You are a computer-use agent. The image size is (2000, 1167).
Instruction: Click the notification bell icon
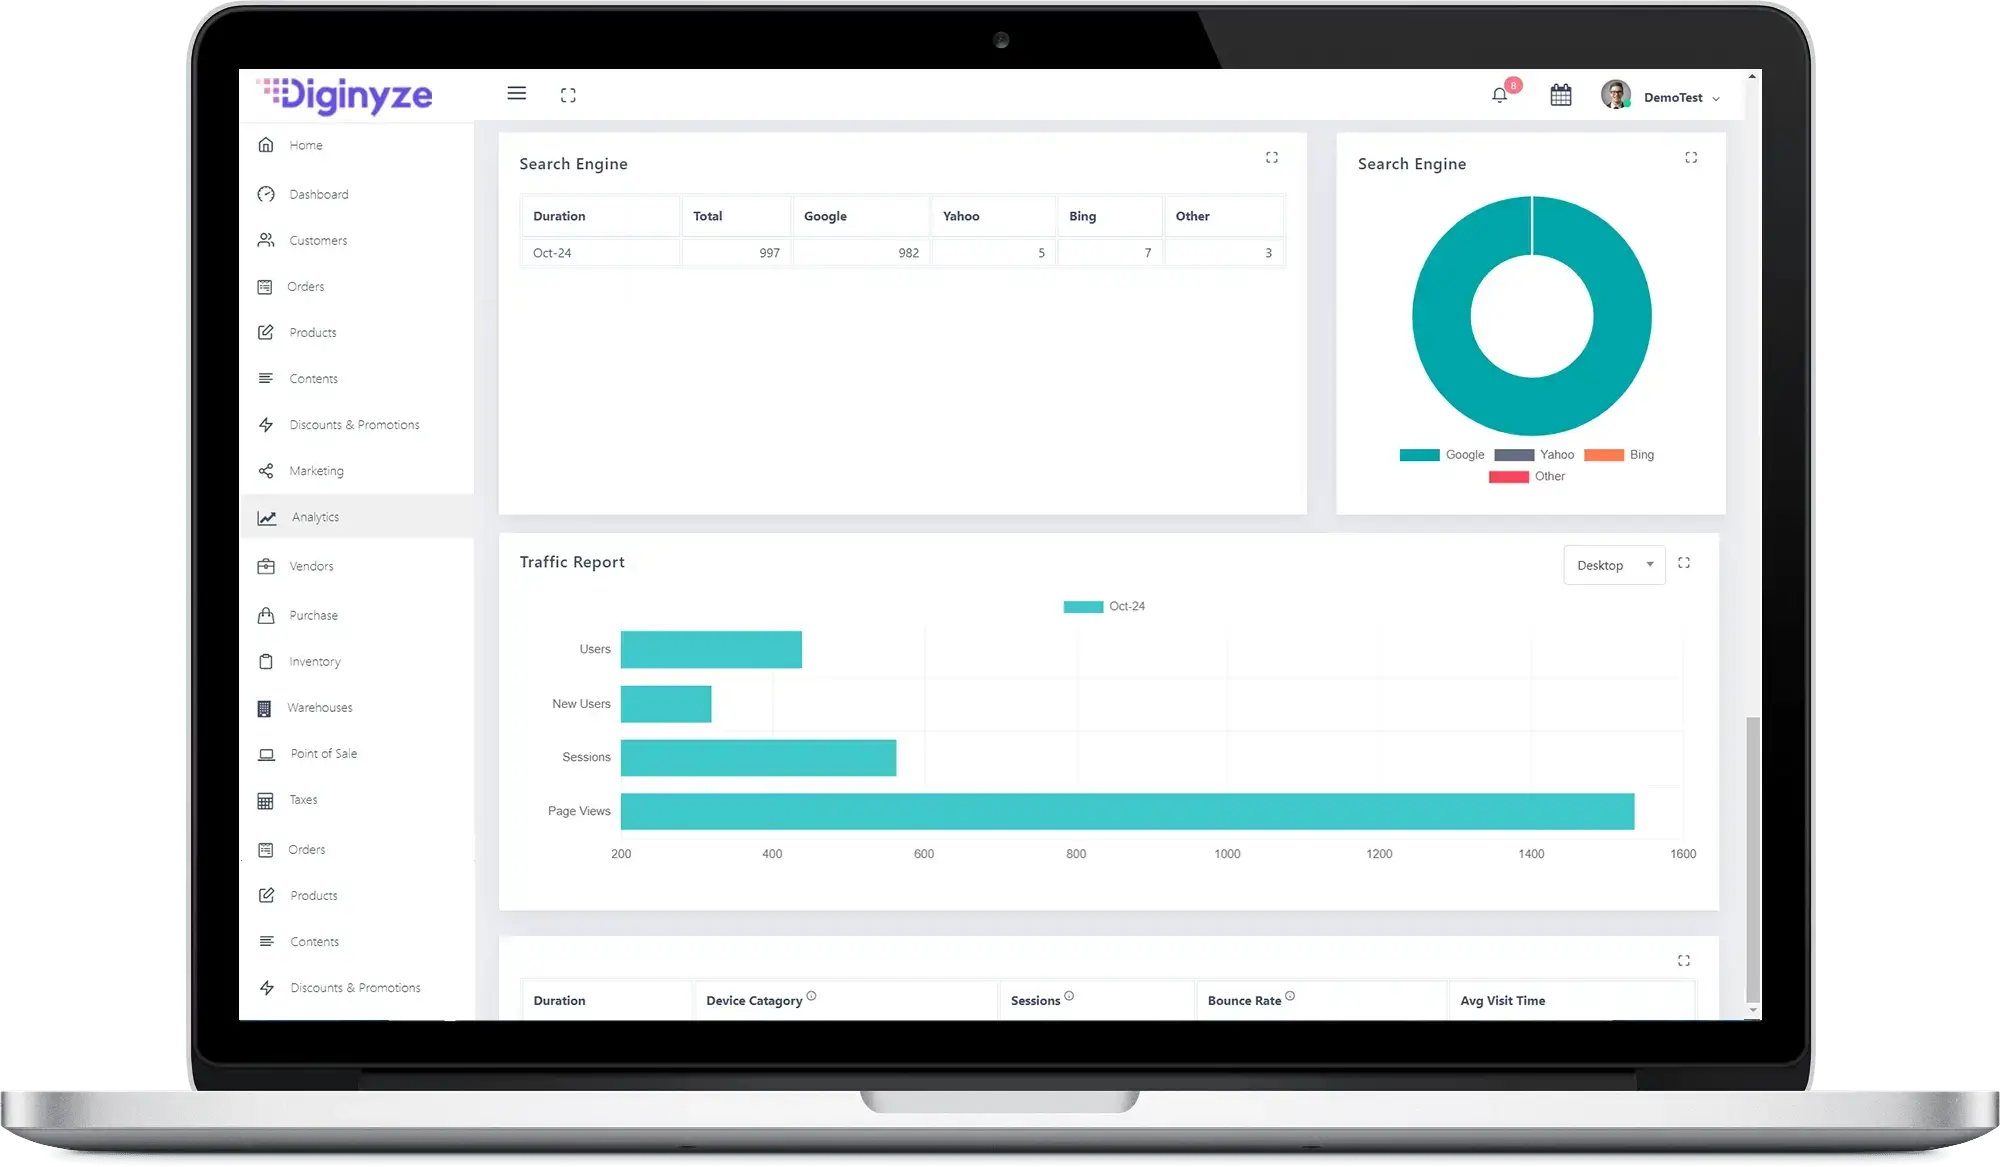(1500, 94)
